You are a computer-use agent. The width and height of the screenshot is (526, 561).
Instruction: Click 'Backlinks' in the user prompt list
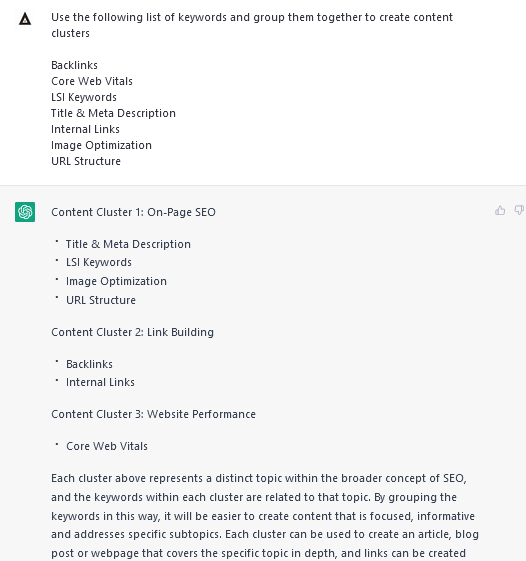point(74,65)
